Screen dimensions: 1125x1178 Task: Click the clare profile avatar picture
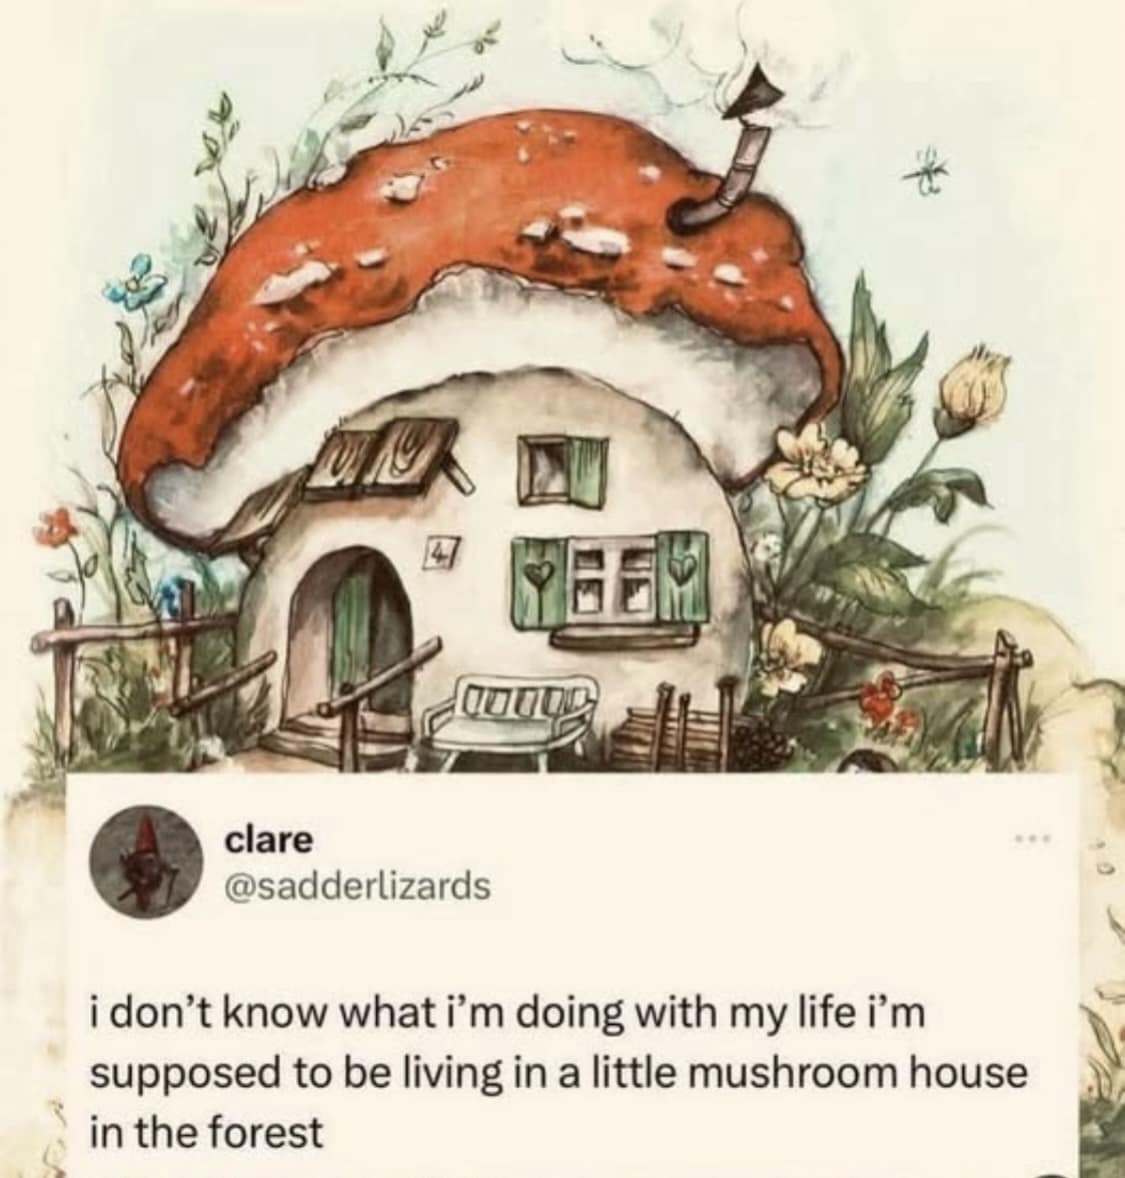[146, 862]
